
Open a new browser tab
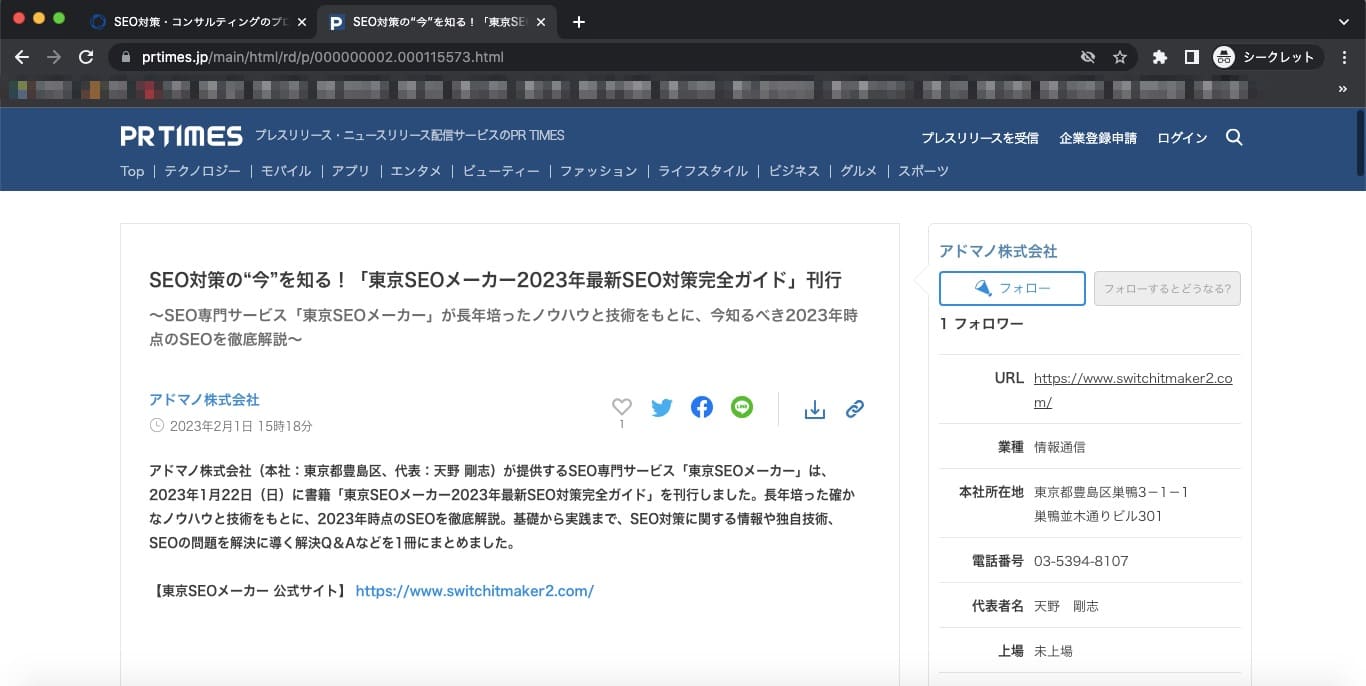[578, 22]
